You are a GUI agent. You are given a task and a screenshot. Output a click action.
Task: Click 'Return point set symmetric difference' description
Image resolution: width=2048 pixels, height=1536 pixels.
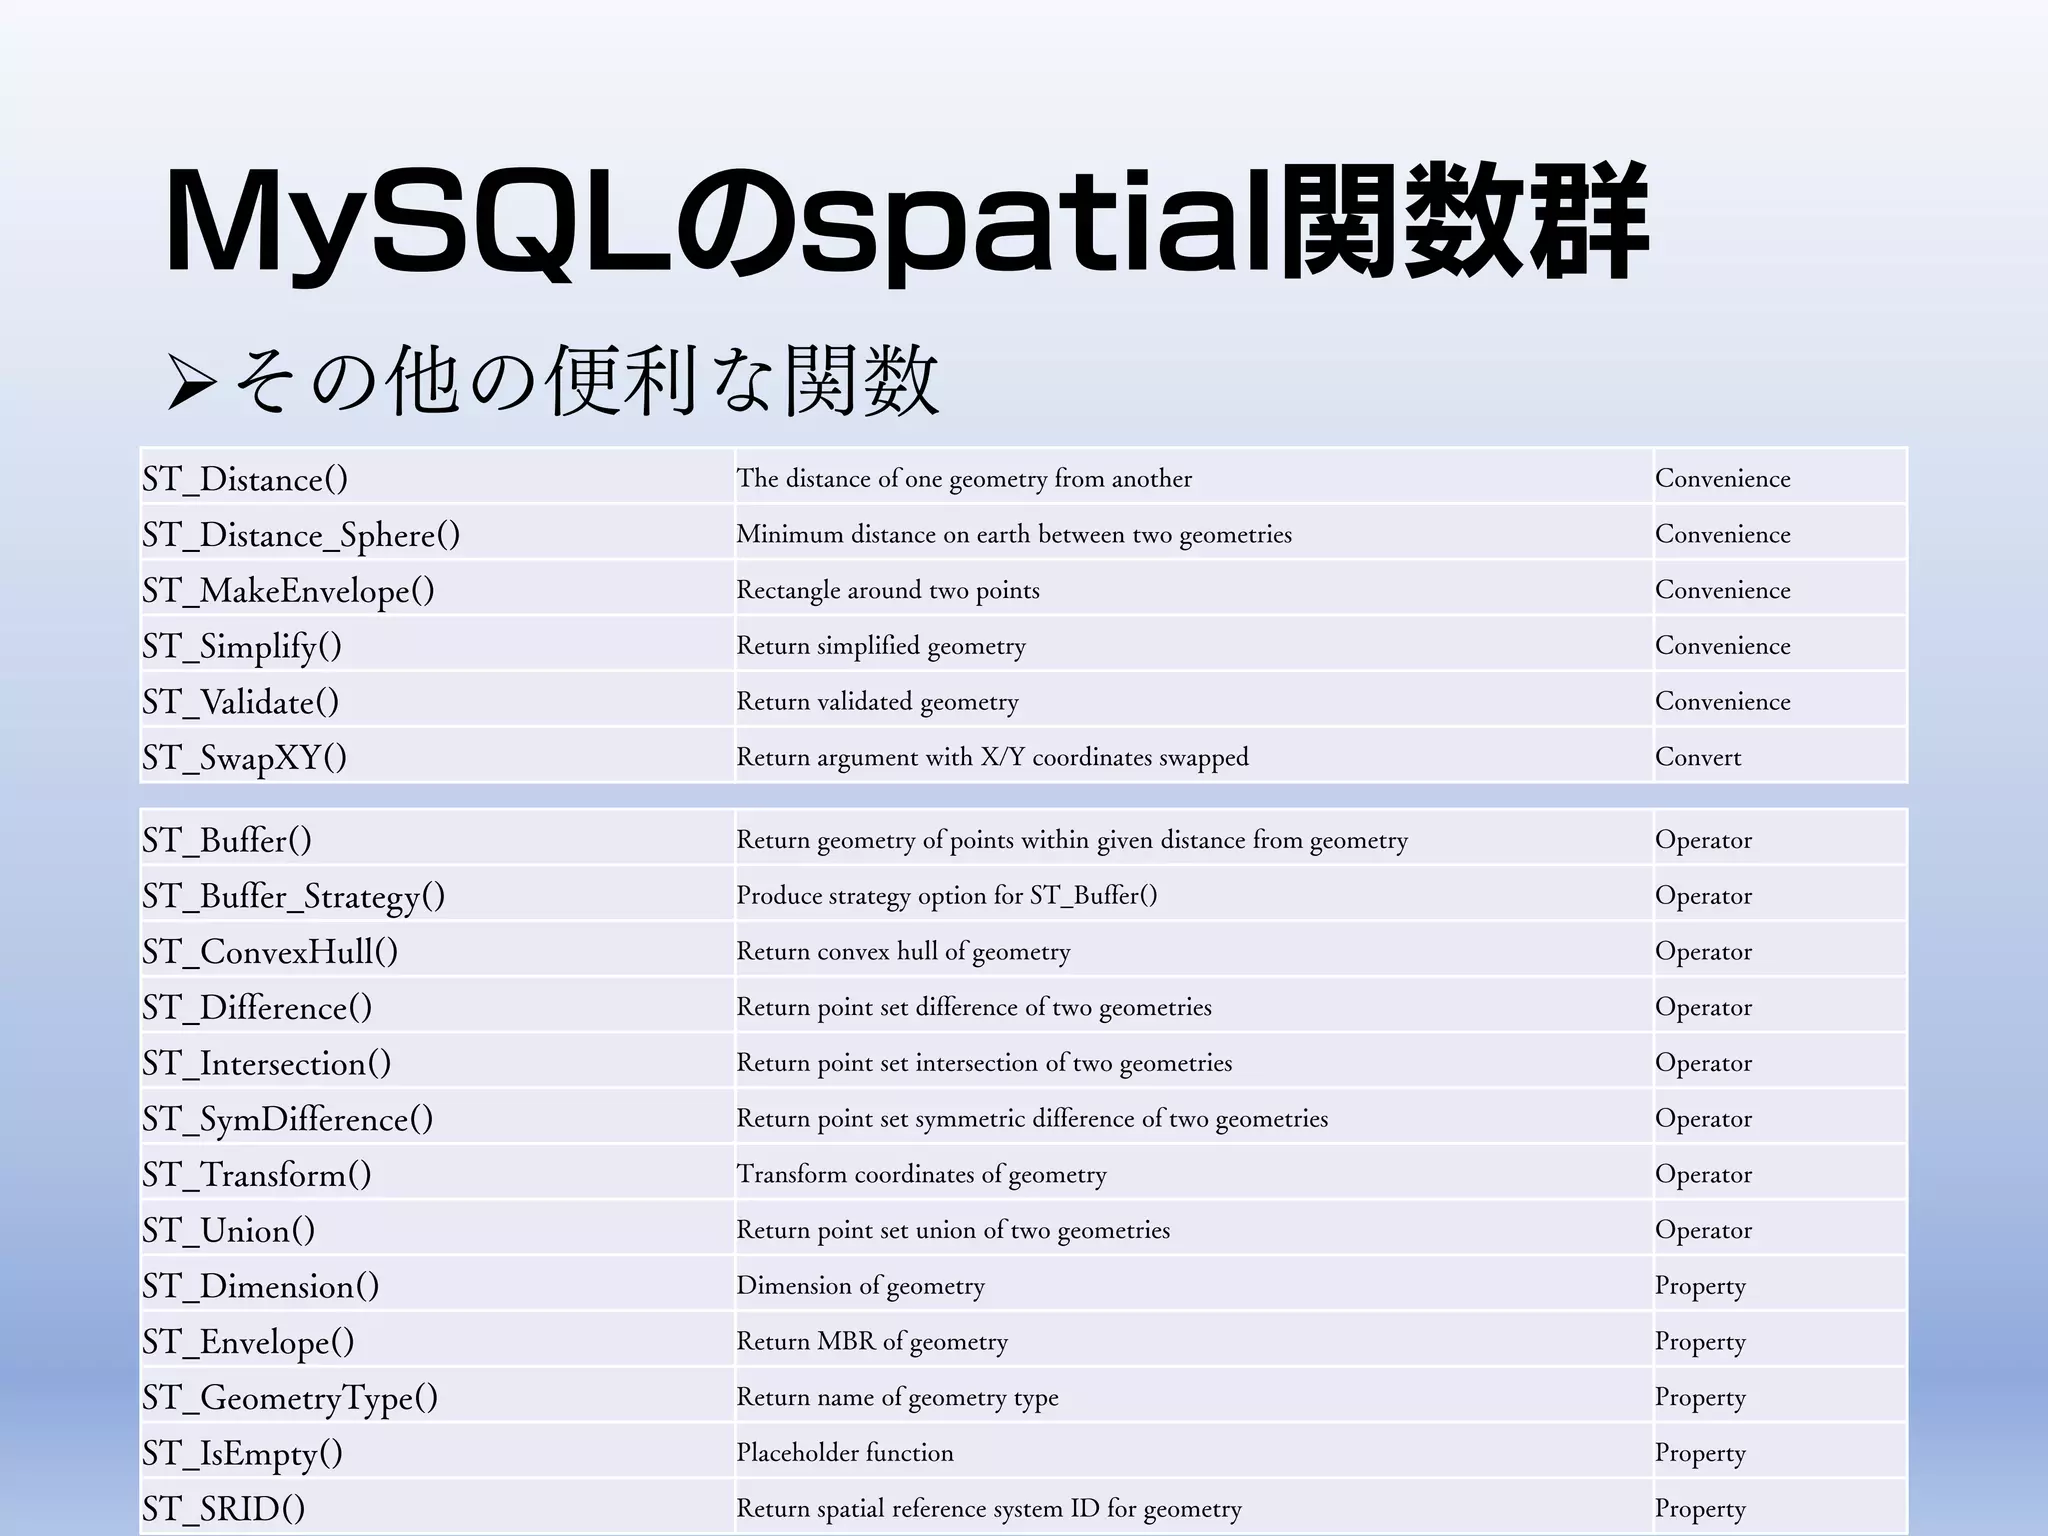pyautogui.click(x=1032, y=1119)
